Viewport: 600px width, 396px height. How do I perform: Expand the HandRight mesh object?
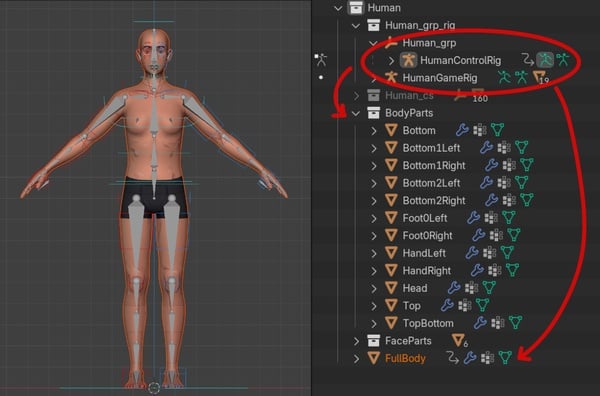point(373,271)
